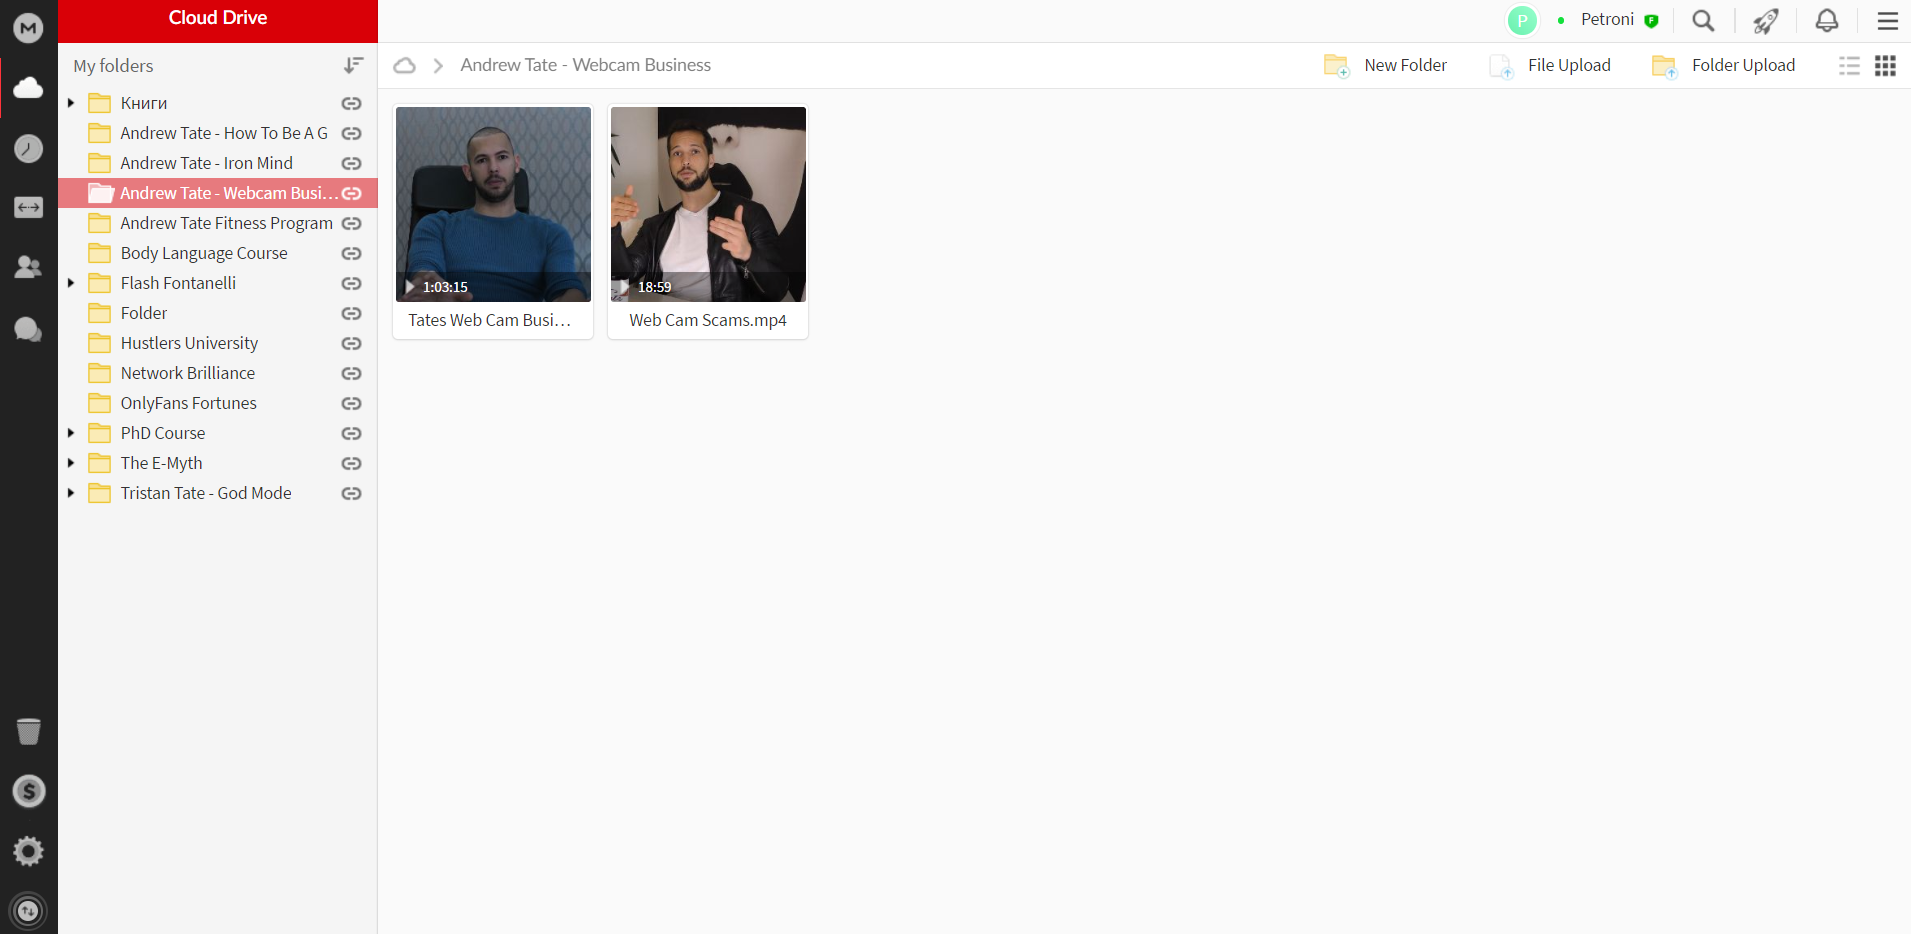Click link icon beside Flash Fontanelli
Screen dimensions: 1911x934
tap(351, 283)
